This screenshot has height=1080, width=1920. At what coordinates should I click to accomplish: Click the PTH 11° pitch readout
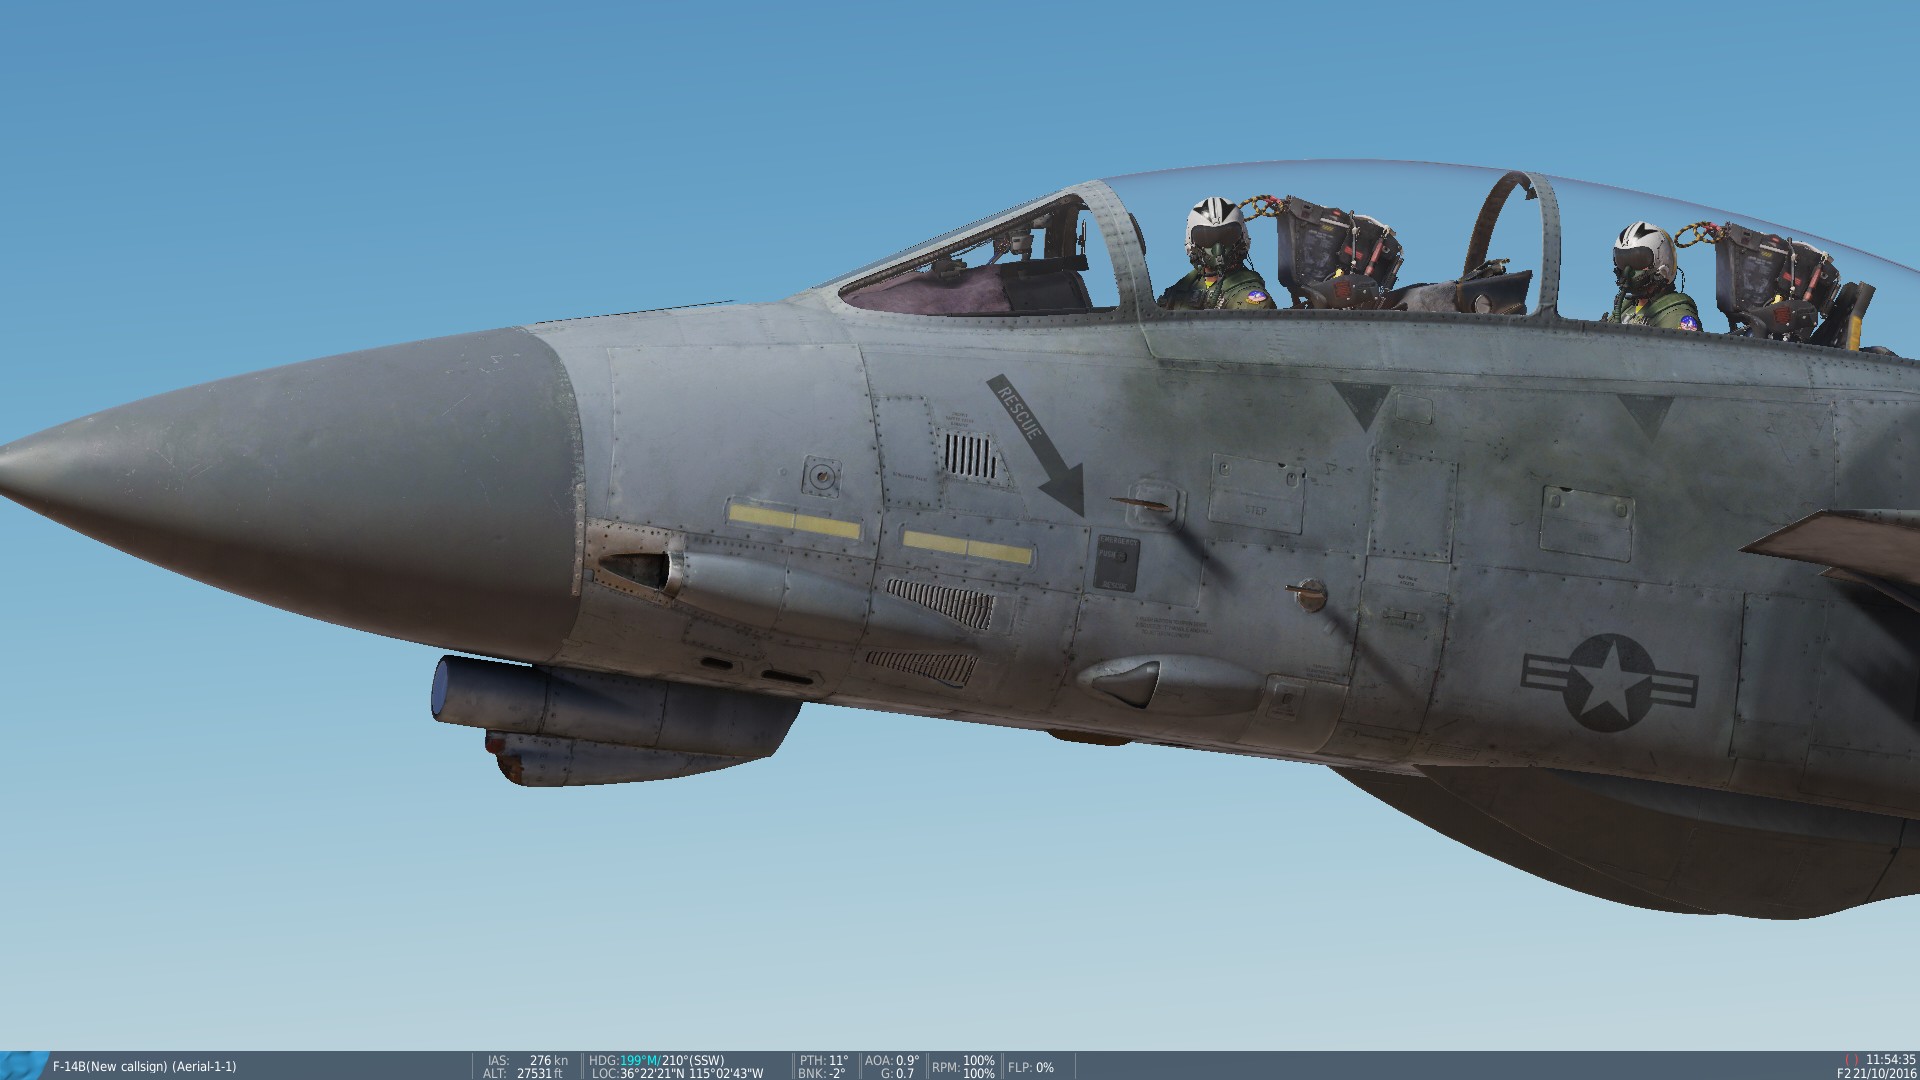click(823, 1060)
